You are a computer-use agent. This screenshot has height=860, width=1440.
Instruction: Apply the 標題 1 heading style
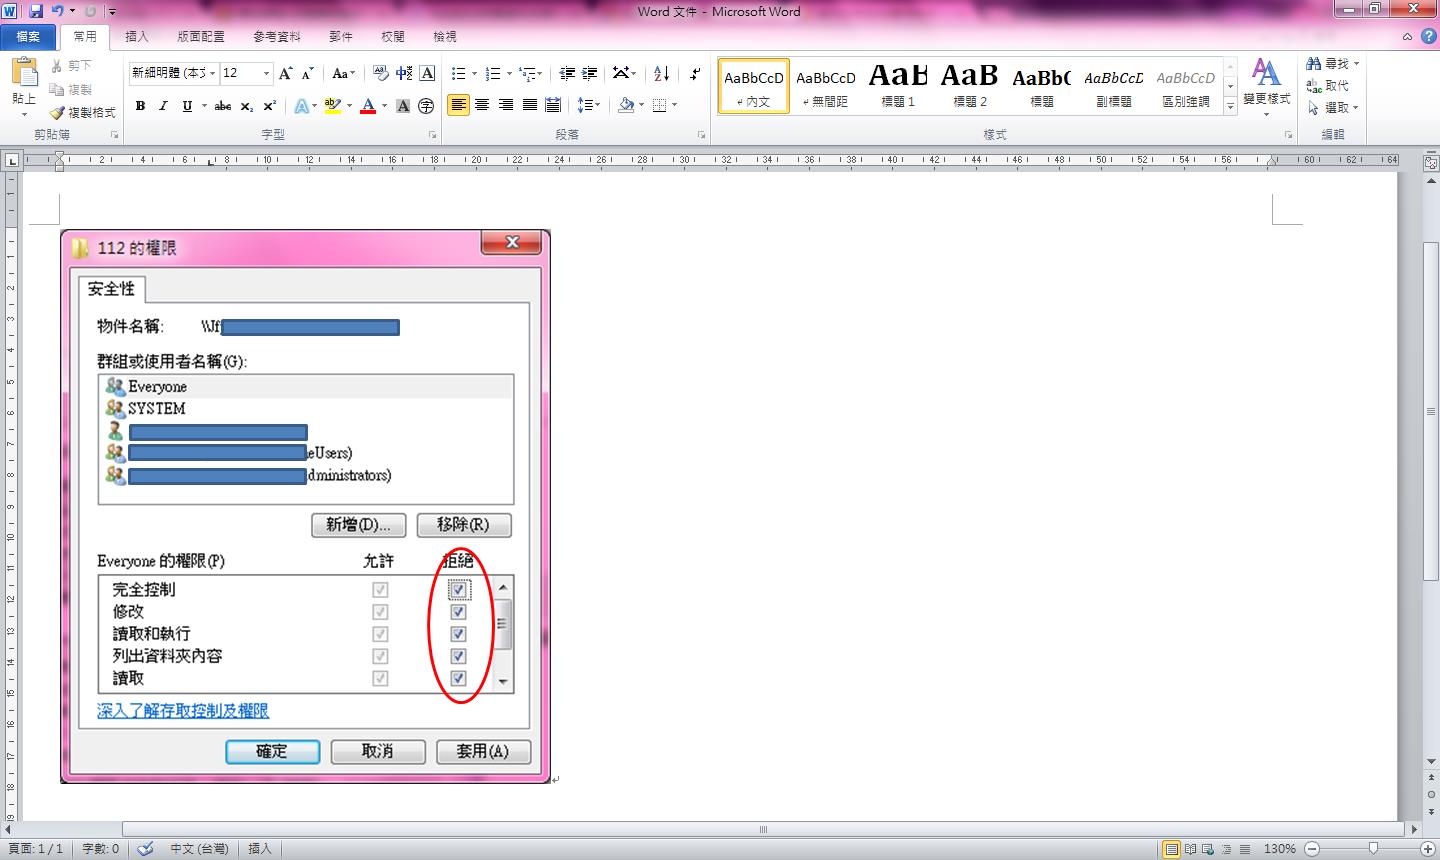click(x=898, y=85)
